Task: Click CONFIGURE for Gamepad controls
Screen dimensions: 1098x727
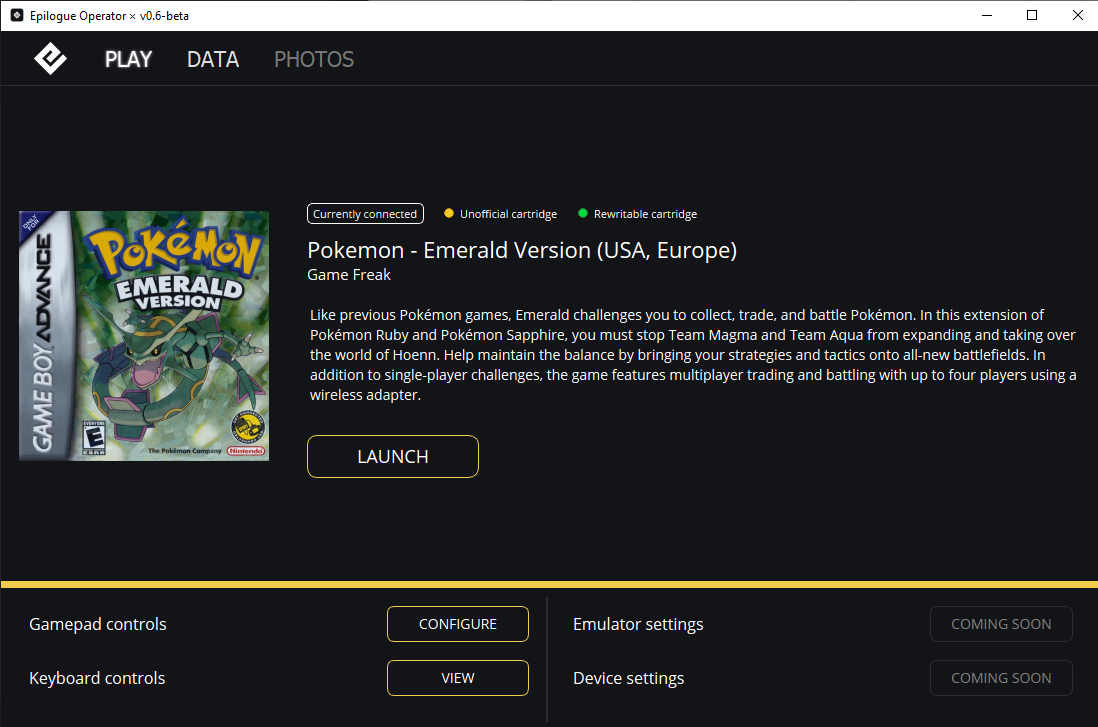Action: coord(458,624)
